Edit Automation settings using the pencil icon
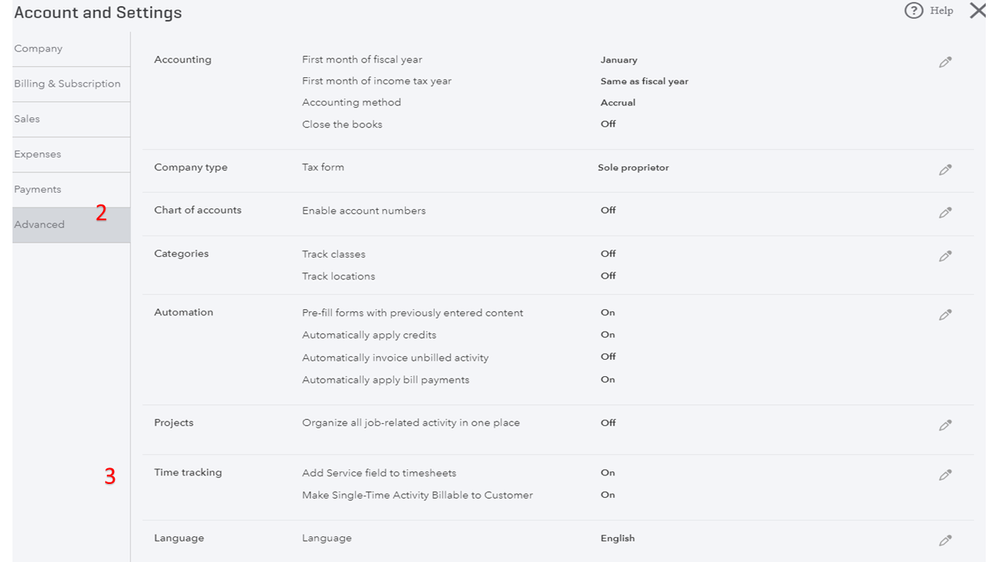 tap(945, 315)
